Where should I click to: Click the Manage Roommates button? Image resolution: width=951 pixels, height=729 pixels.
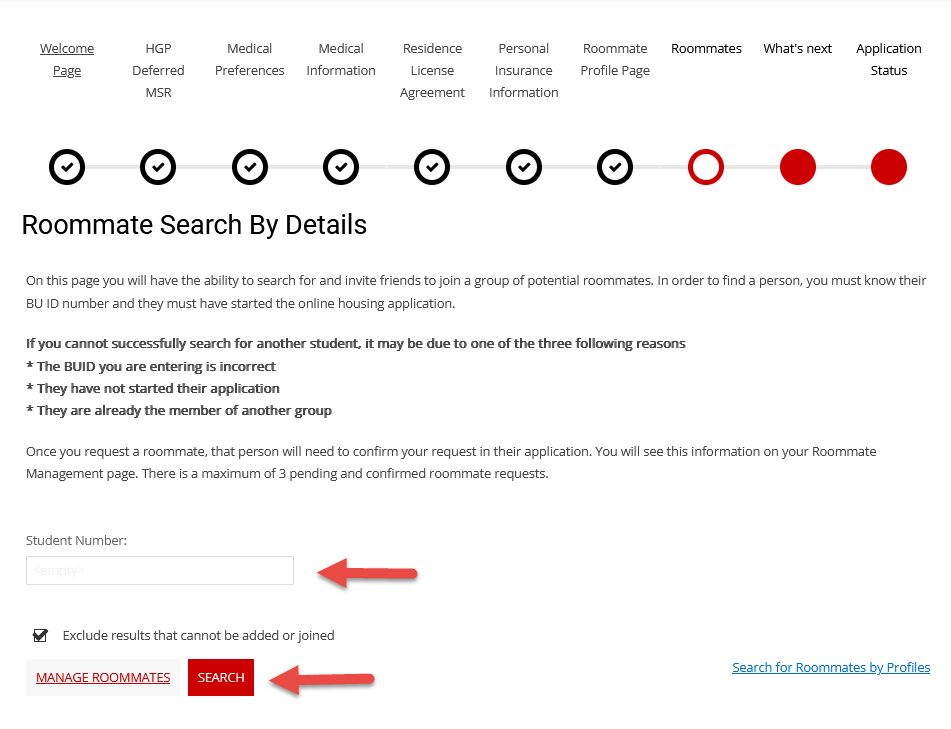103,677
